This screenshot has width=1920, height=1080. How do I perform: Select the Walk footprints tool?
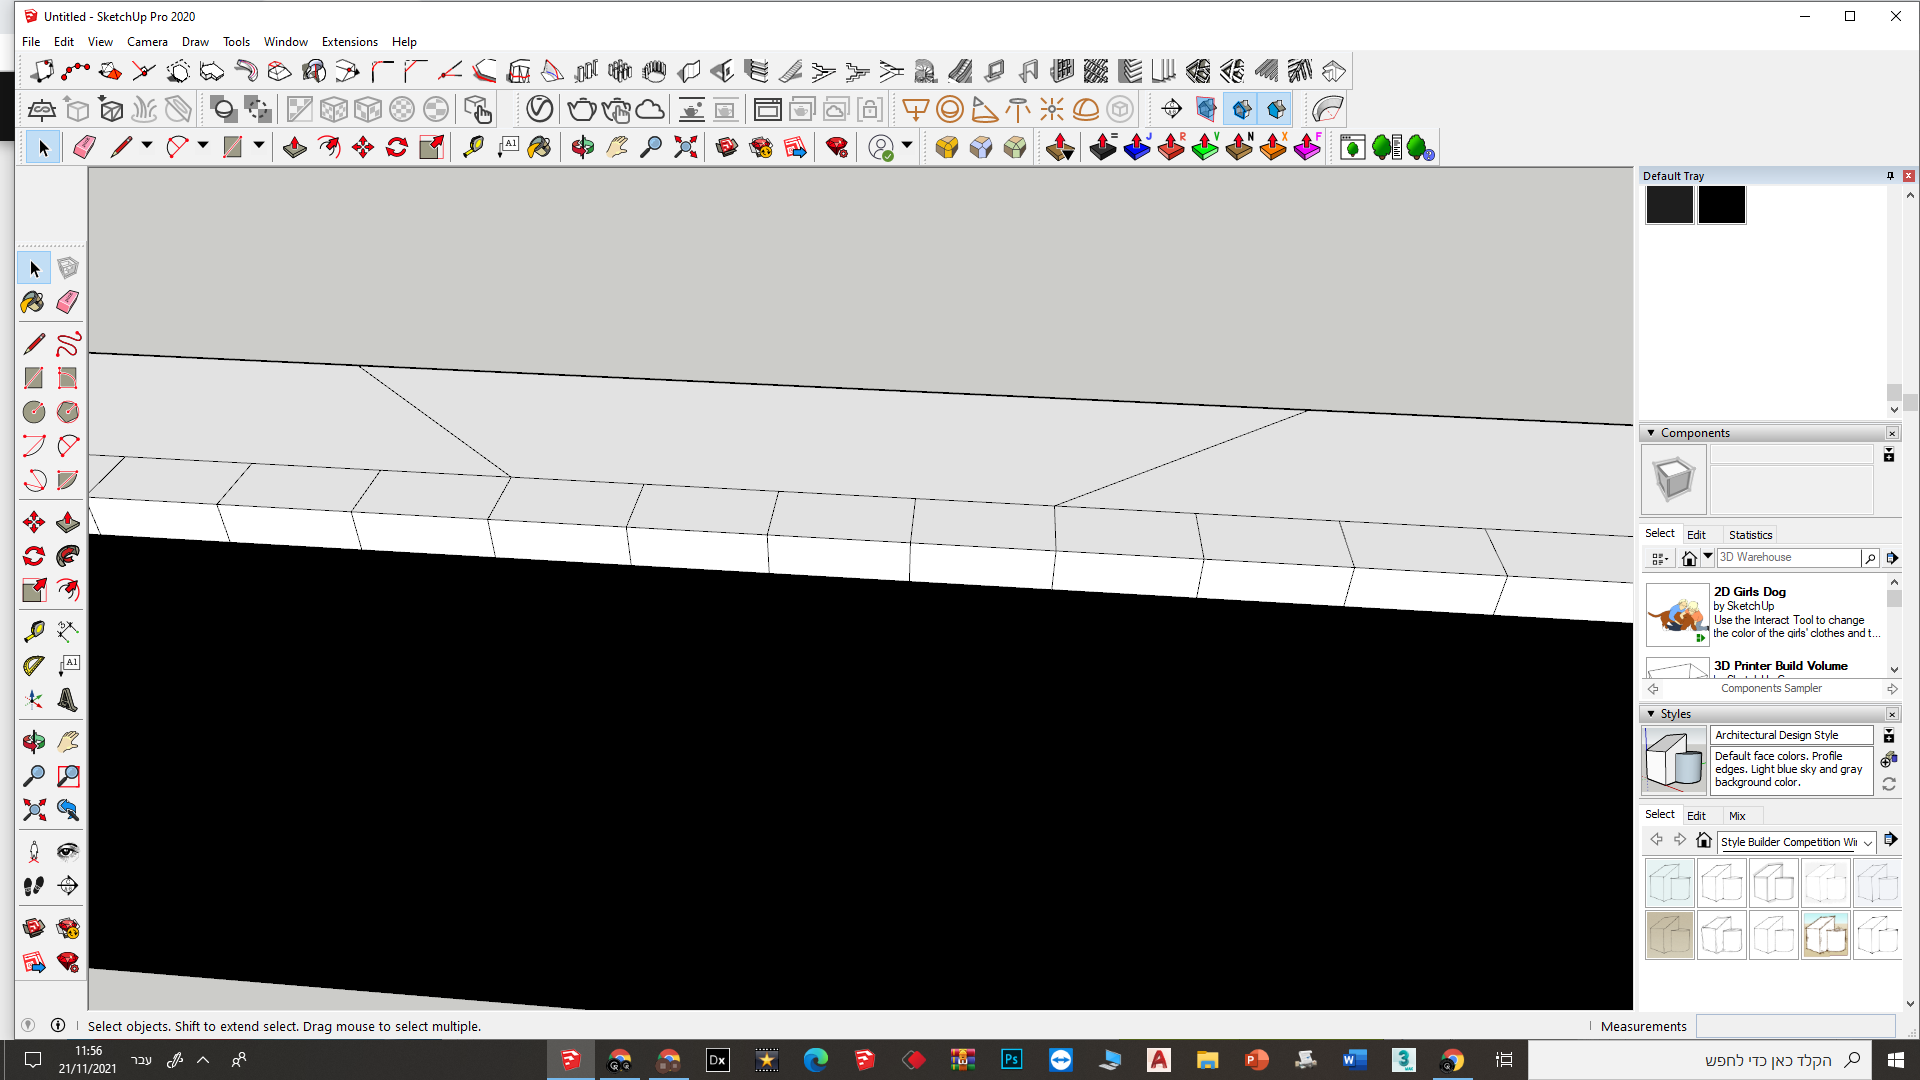coord(33,886)
